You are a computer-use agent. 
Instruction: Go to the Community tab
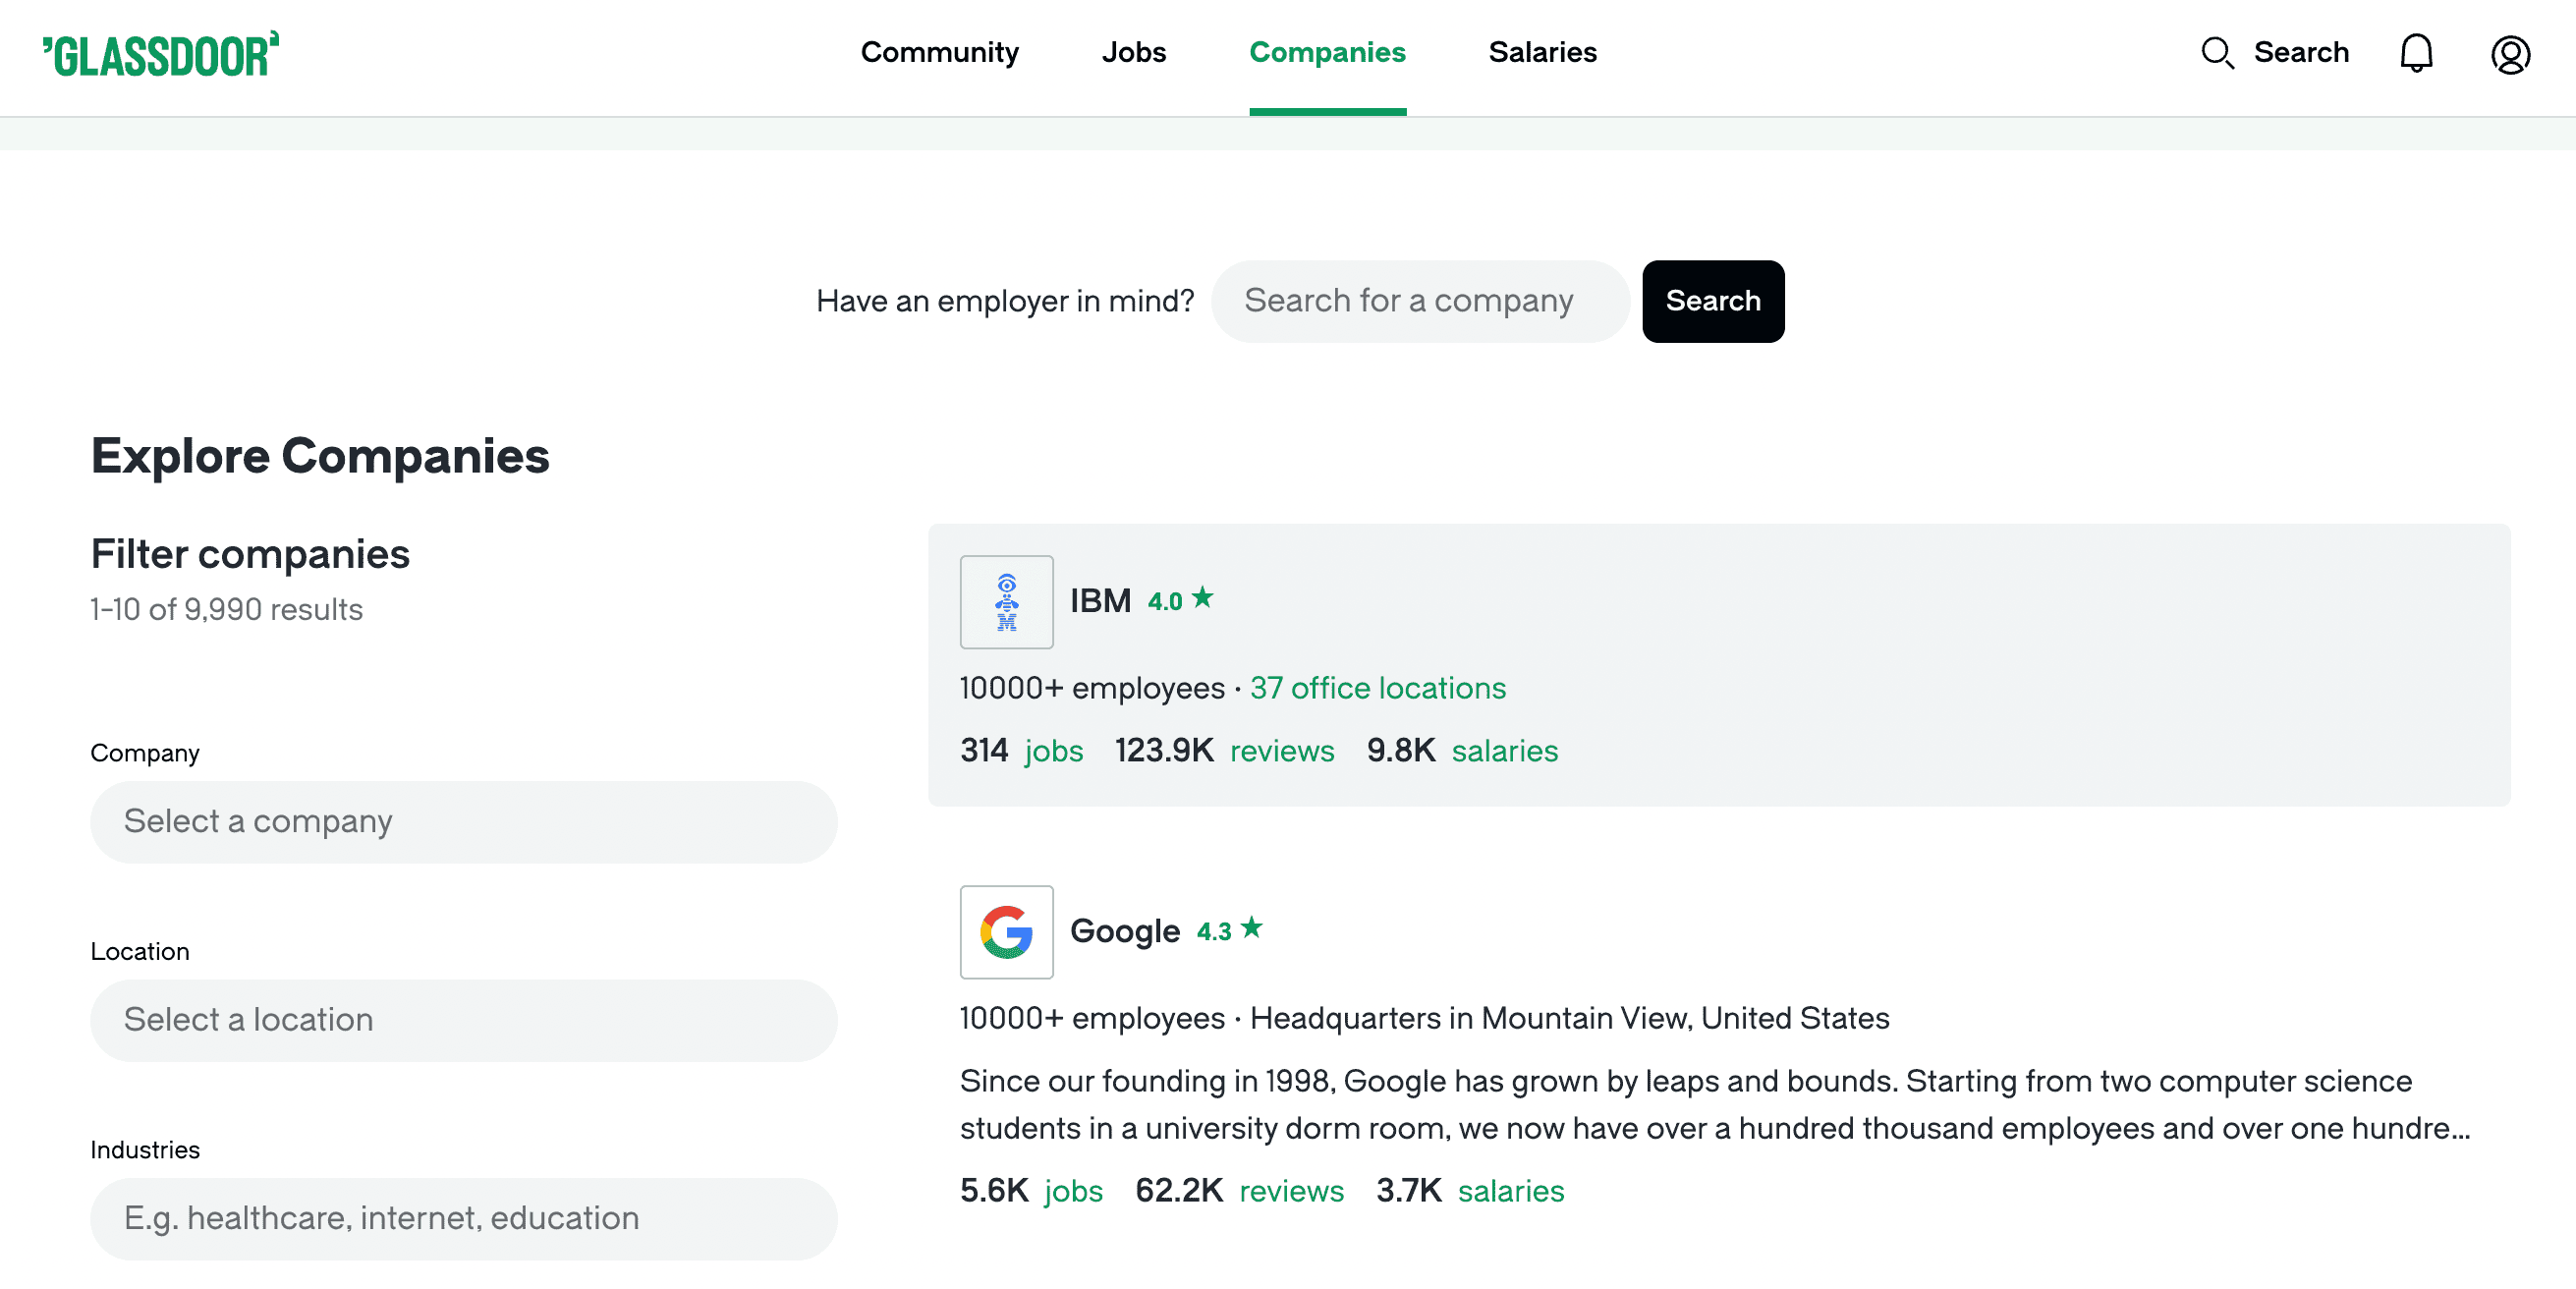coord(939,52)
